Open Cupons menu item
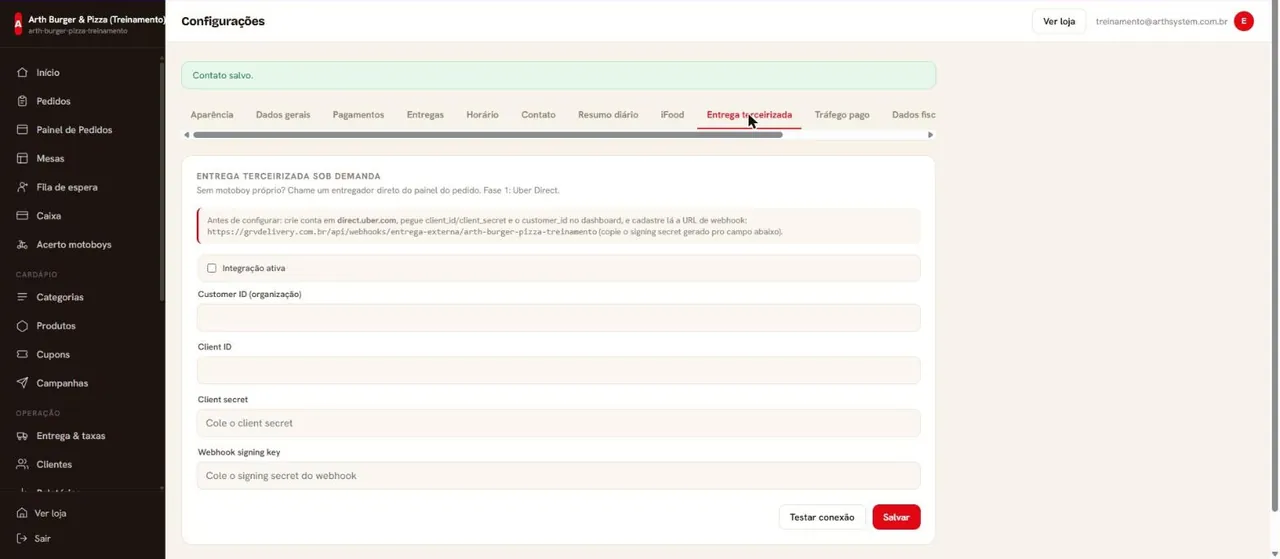This screenshot has height=559, width=1280. click(53, 354)
